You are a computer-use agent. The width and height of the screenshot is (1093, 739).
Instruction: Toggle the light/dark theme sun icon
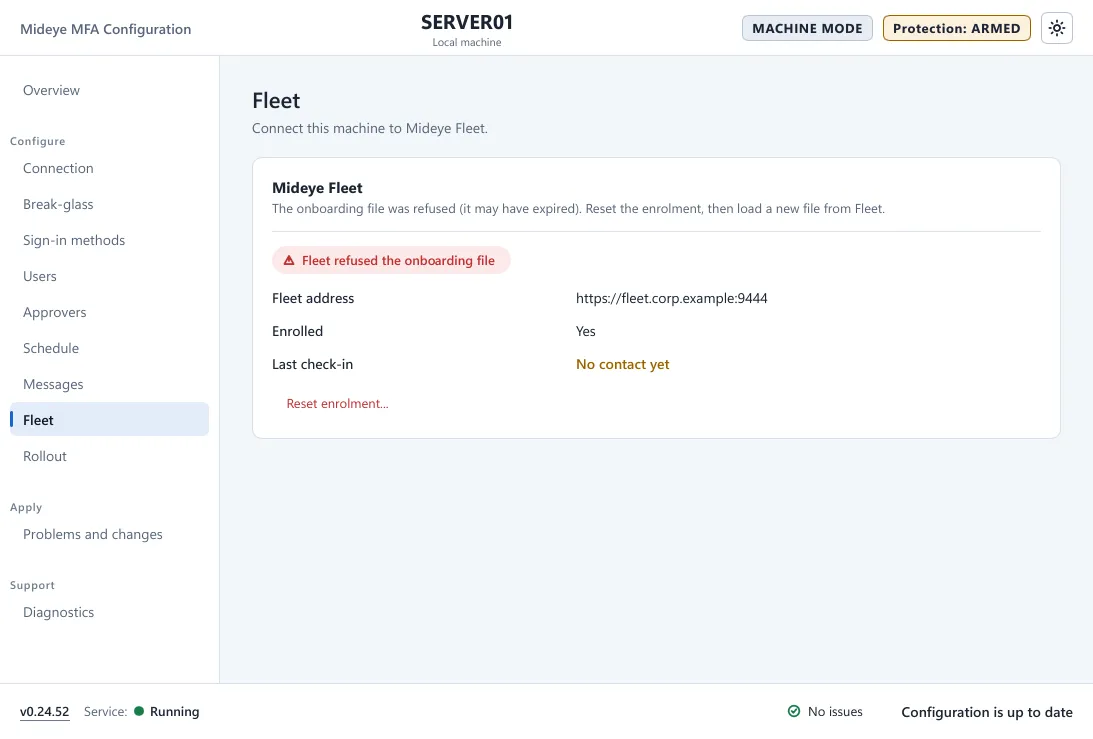click(1057, 29)
